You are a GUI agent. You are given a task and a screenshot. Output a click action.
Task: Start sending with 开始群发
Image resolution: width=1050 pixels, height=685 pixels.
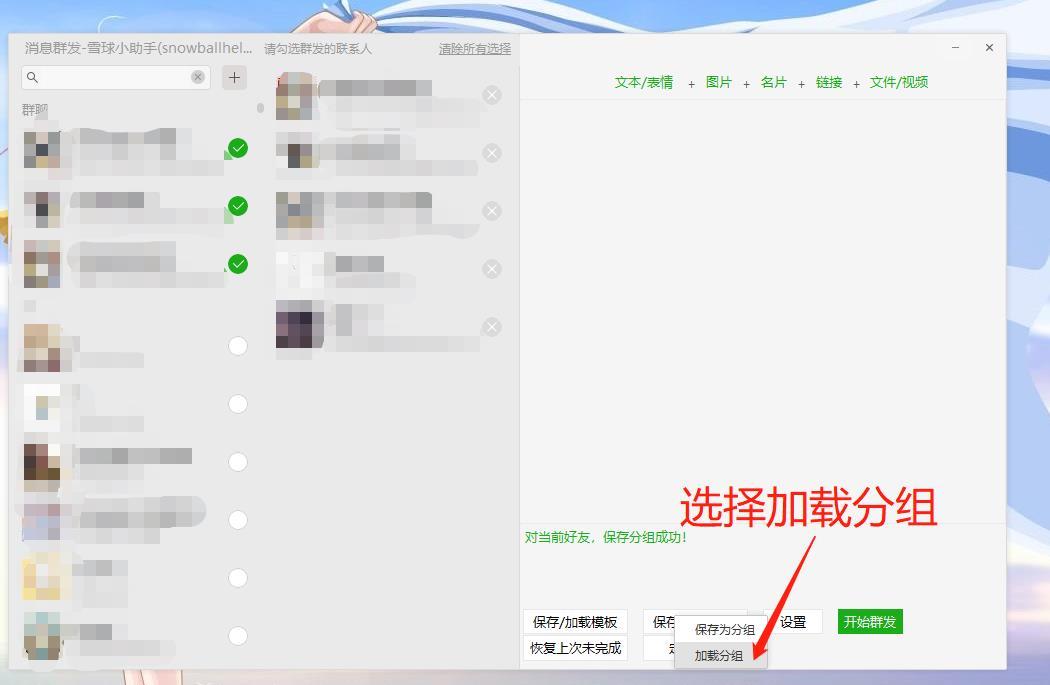tap(870, 622)
